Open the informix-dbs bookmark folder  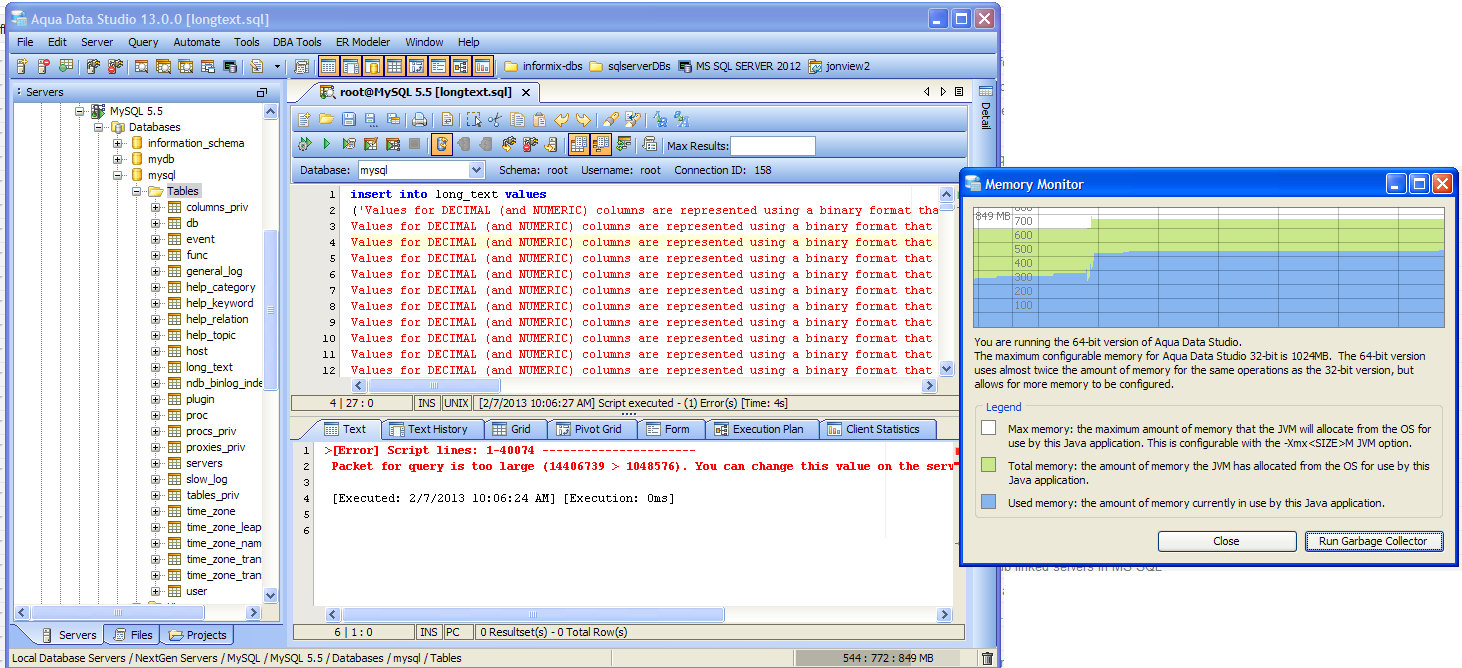tap(541, 67)
